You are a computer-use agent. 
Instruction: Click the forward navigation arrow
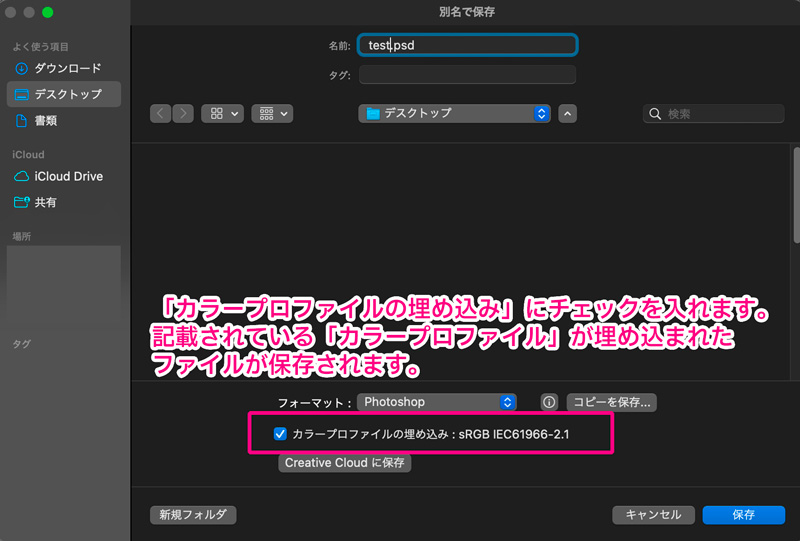(183, 114)
